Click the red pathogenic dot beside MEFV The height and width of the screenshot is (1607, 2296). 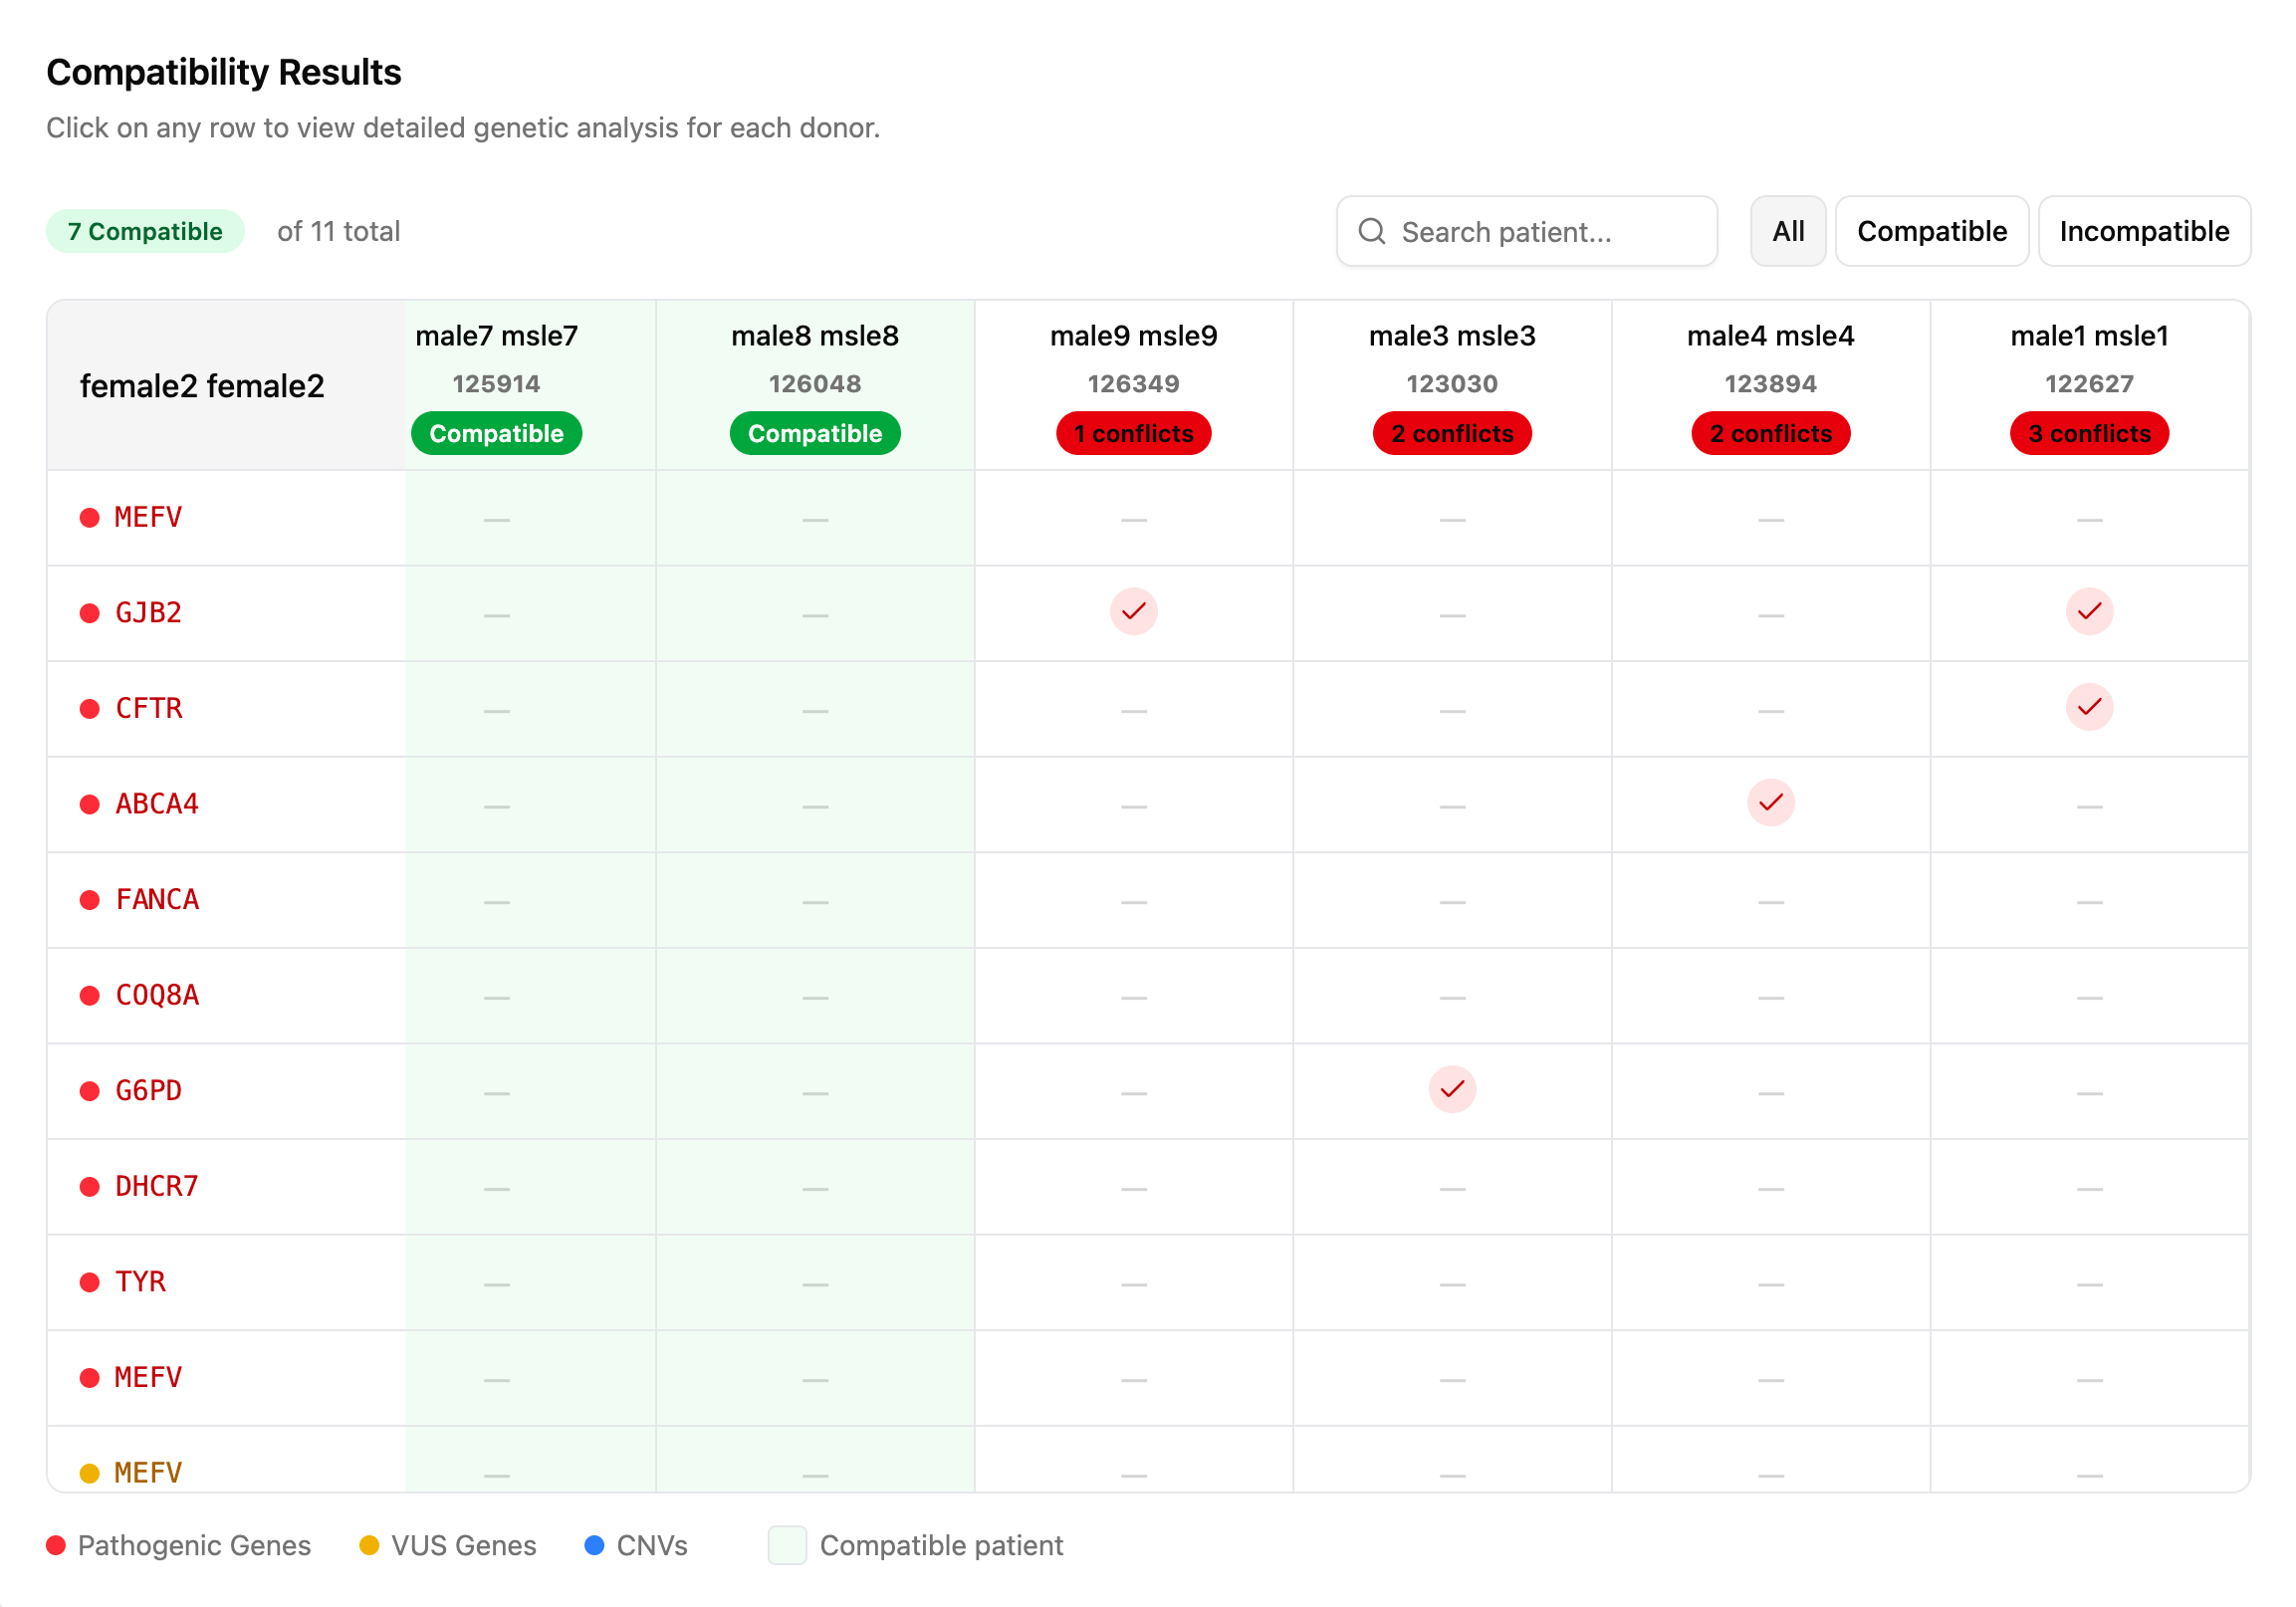[x=88, y=516]
